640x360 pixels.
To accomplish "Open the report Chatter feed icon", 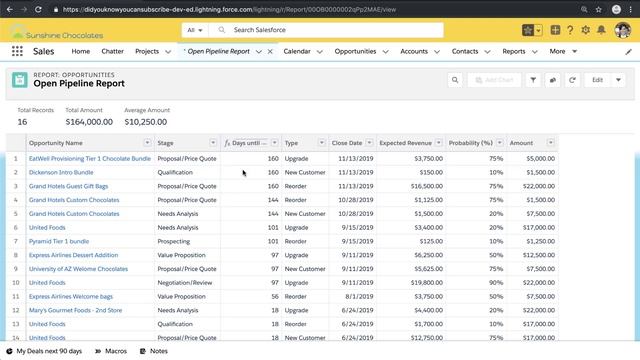I will (x=553, y=80).
